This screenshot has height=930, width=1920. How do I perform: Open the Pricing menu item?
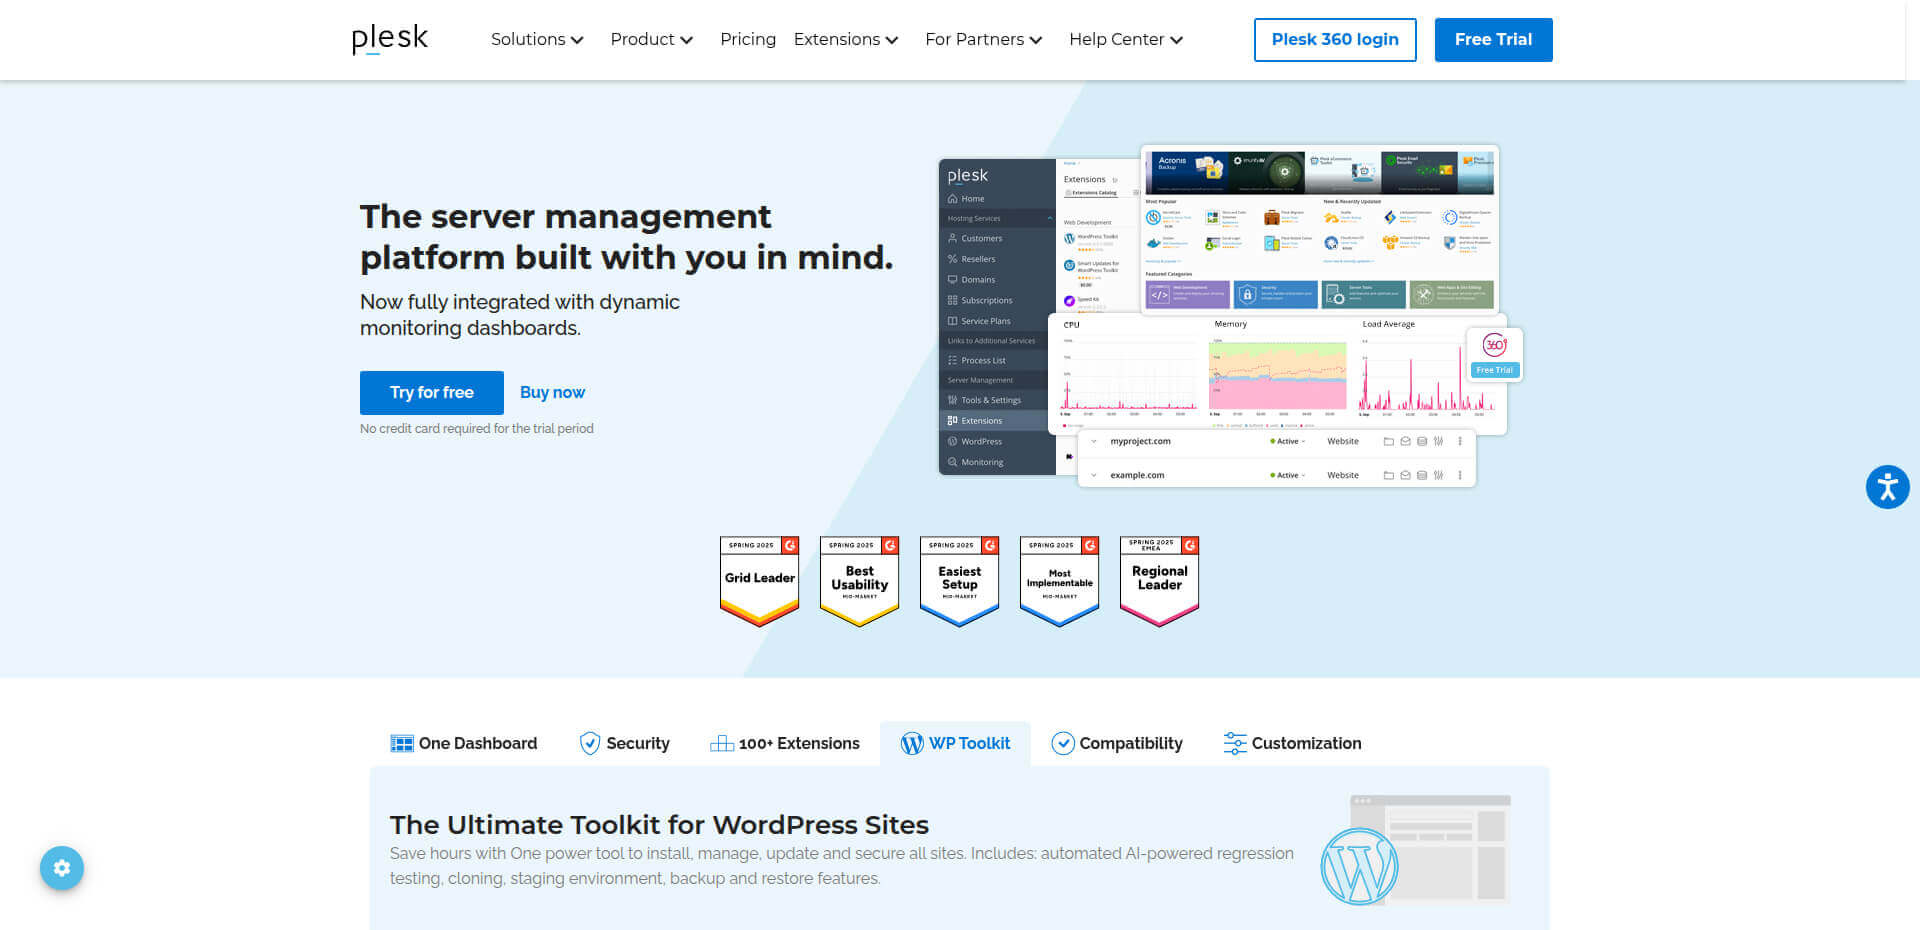(747, 39)
